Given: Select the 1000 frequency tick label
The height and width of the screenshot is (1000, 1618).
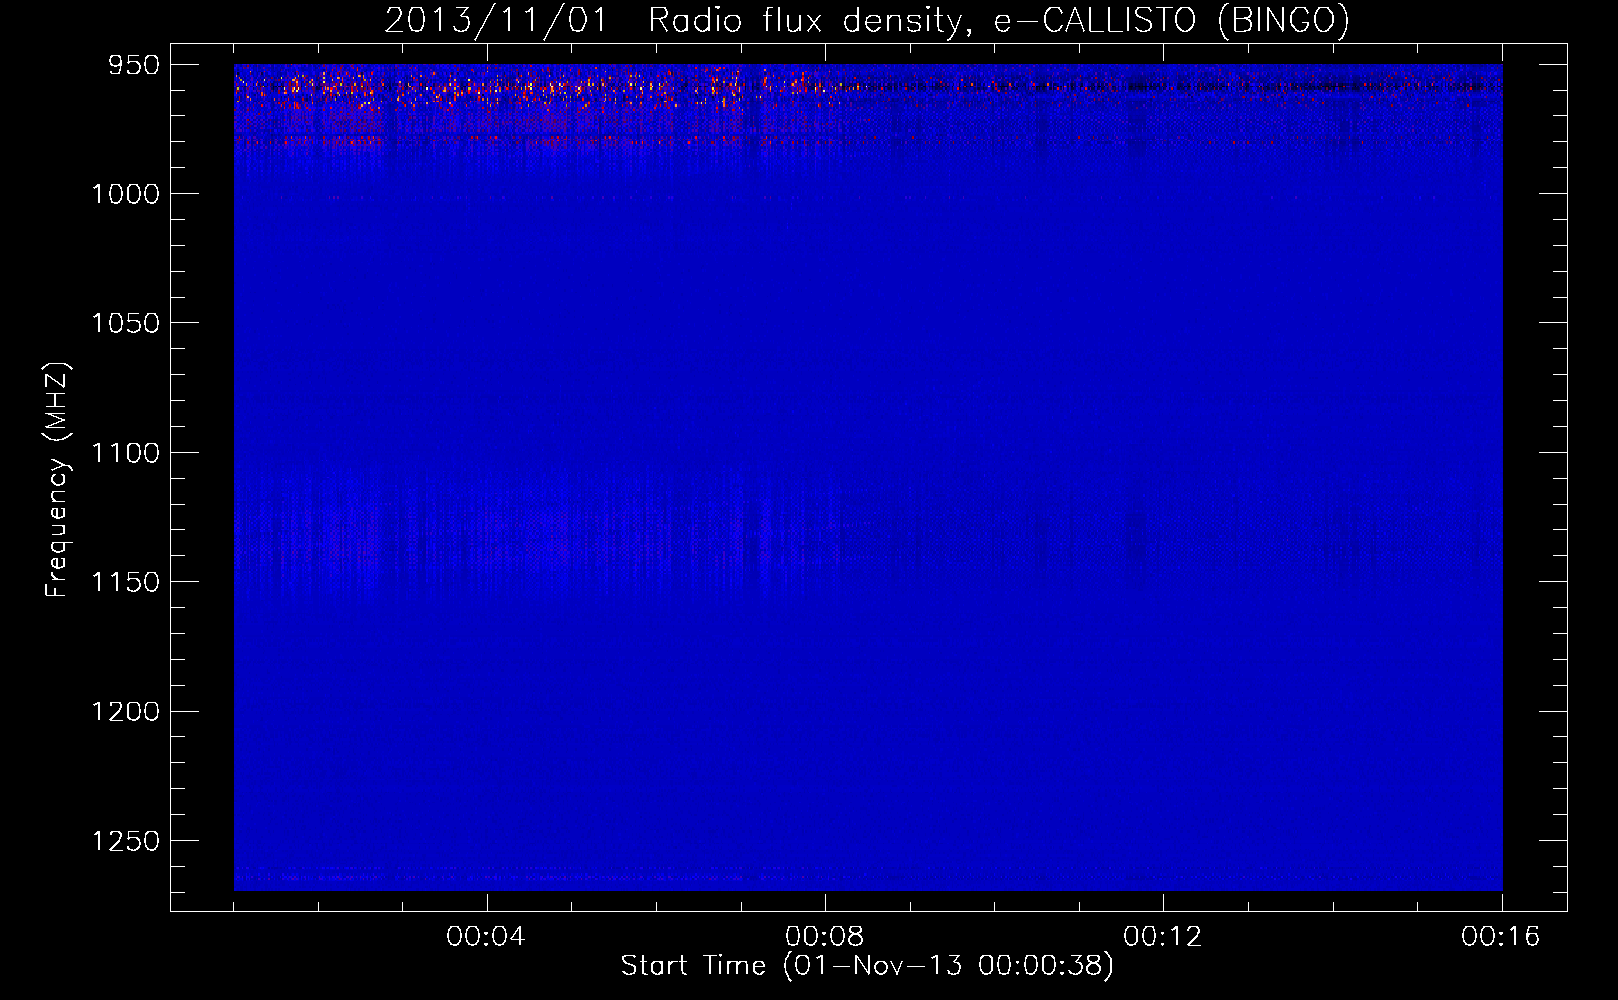Looking at the screenshot, I should tap(125, 194).
